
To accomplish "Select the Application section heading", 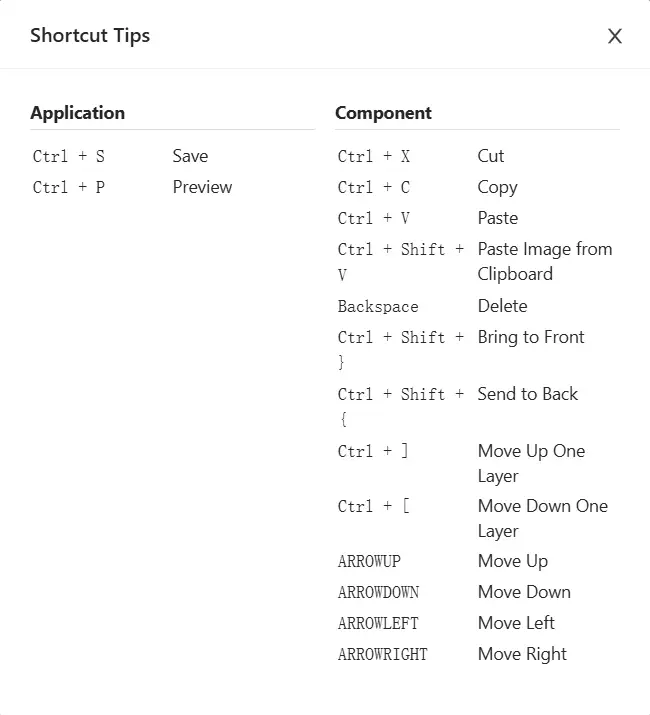I will pyautogui.click(x=78, y=113).
